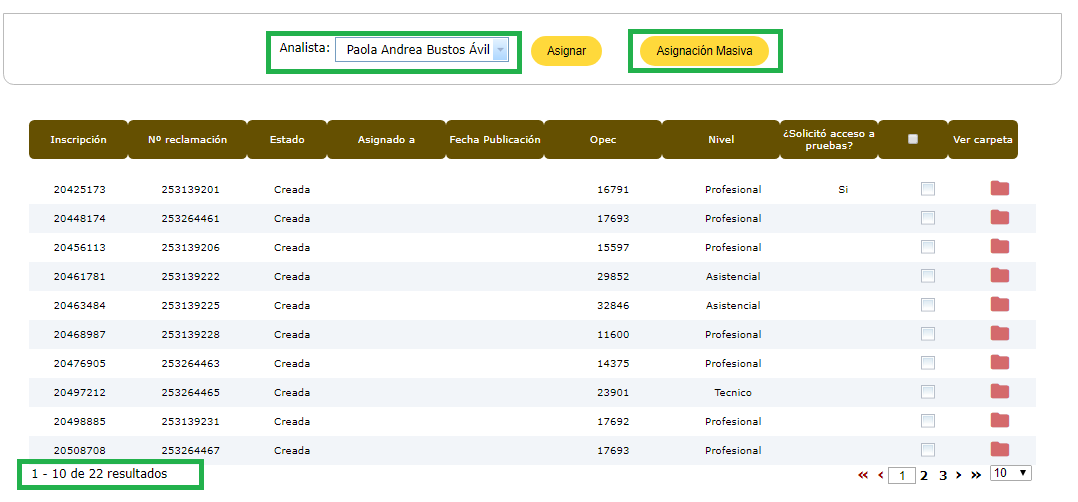The height and width of the screenshot is (502, 1078).
Task: Open folder icon for inscription 20448174
Action: click(x=999, y=218)
